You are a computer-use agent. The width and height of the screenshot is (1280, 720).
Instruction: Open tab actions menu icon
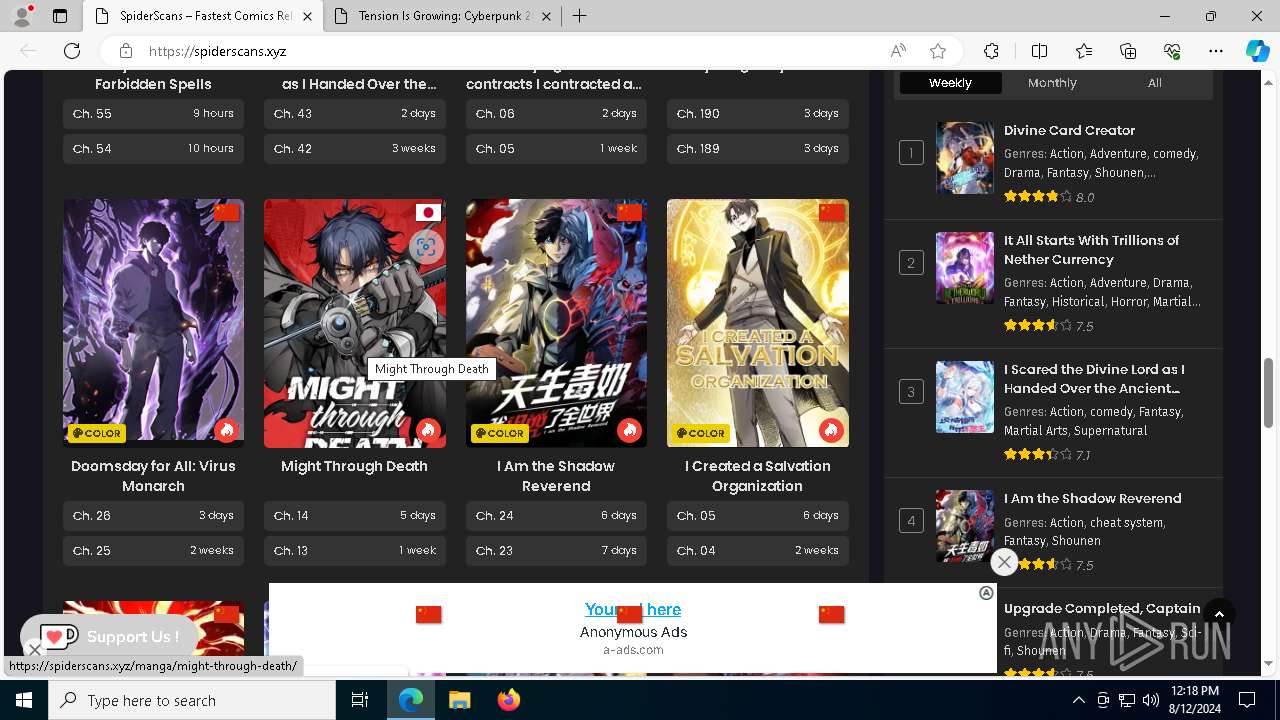pyautogui.click(x=60, y=16)
